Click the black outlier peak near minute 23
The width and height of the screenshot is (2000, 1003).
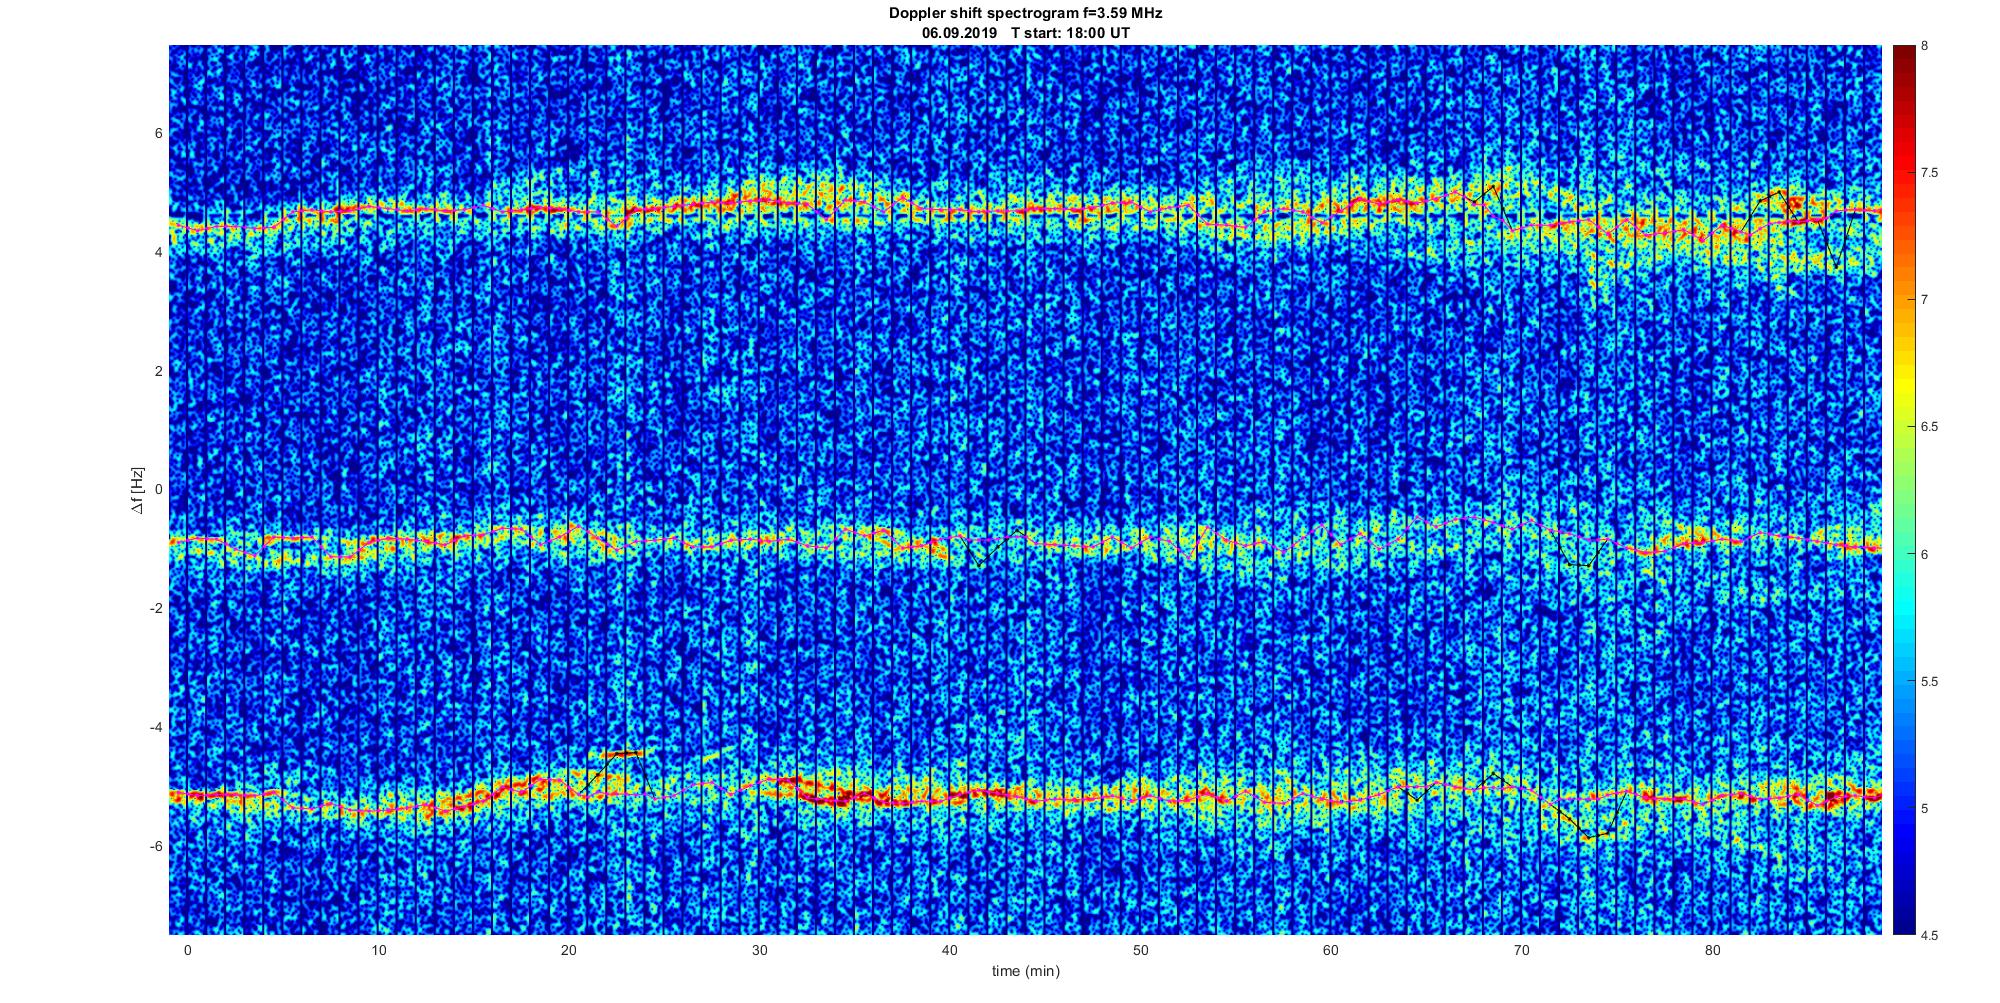click(x=625, y=754)
